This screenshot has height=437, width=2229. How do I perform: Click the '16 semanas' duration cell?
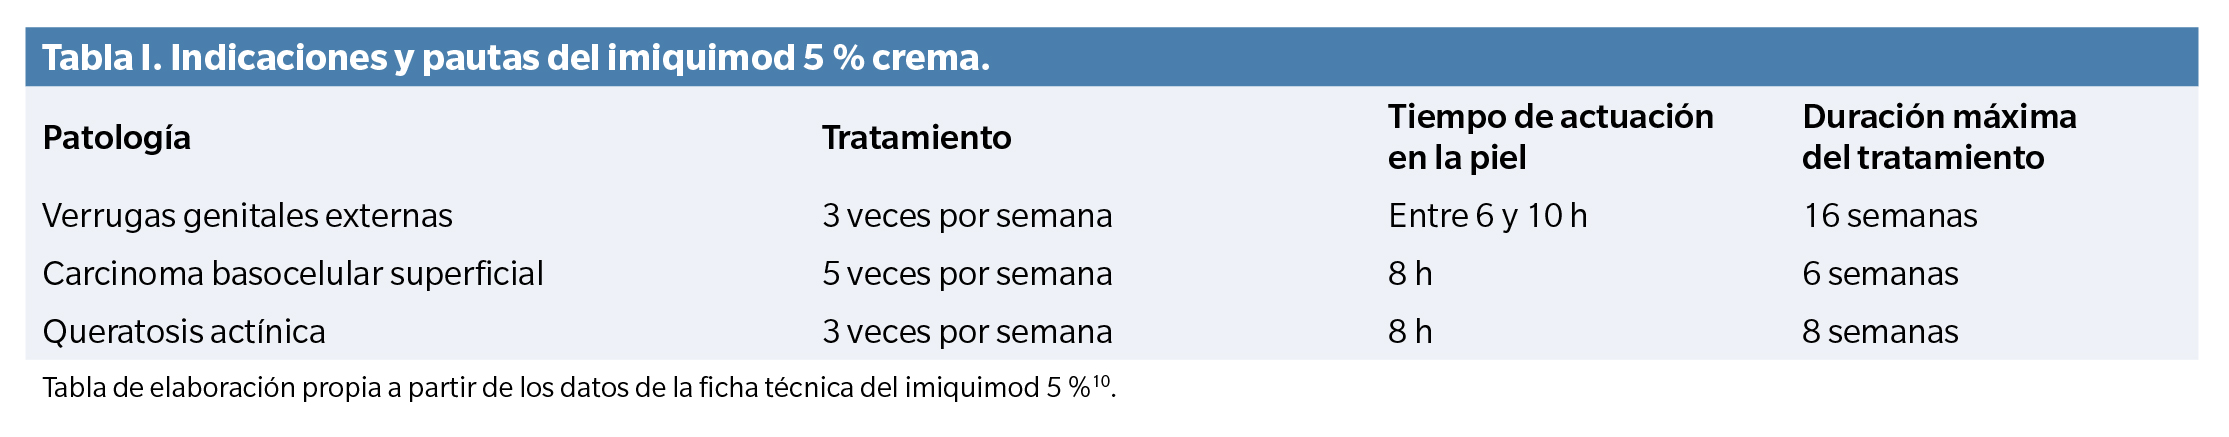click(x=1889, y=216)
